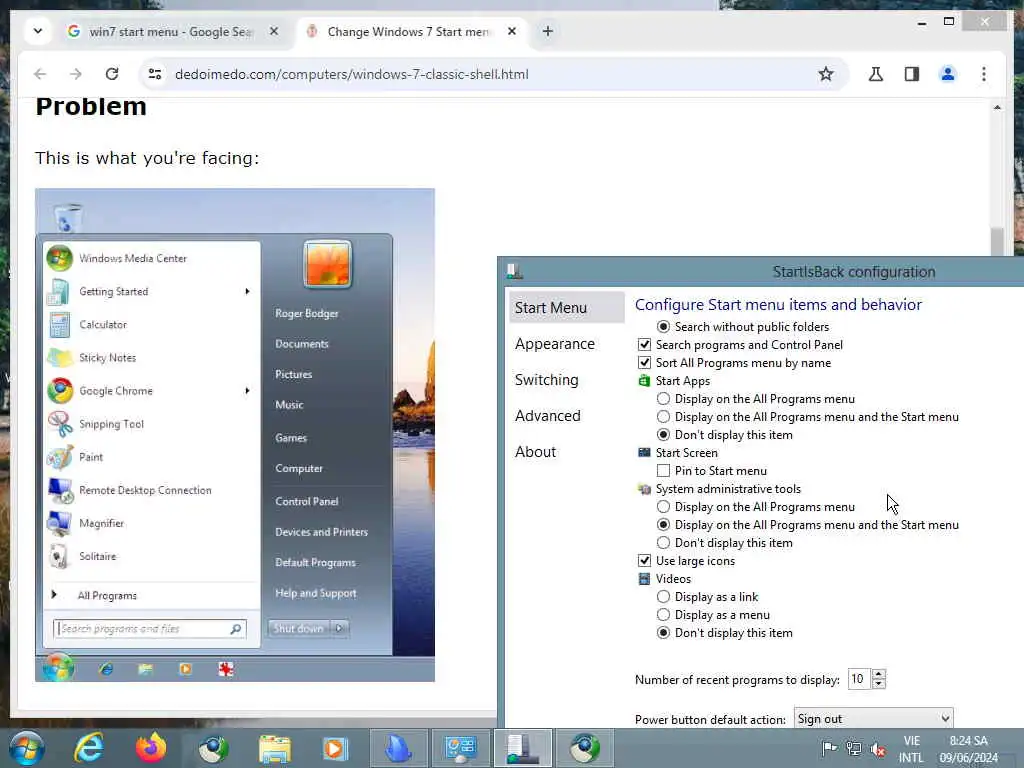
Task: Open Appearance section in StartIsBack
Action: pos(554,344)
